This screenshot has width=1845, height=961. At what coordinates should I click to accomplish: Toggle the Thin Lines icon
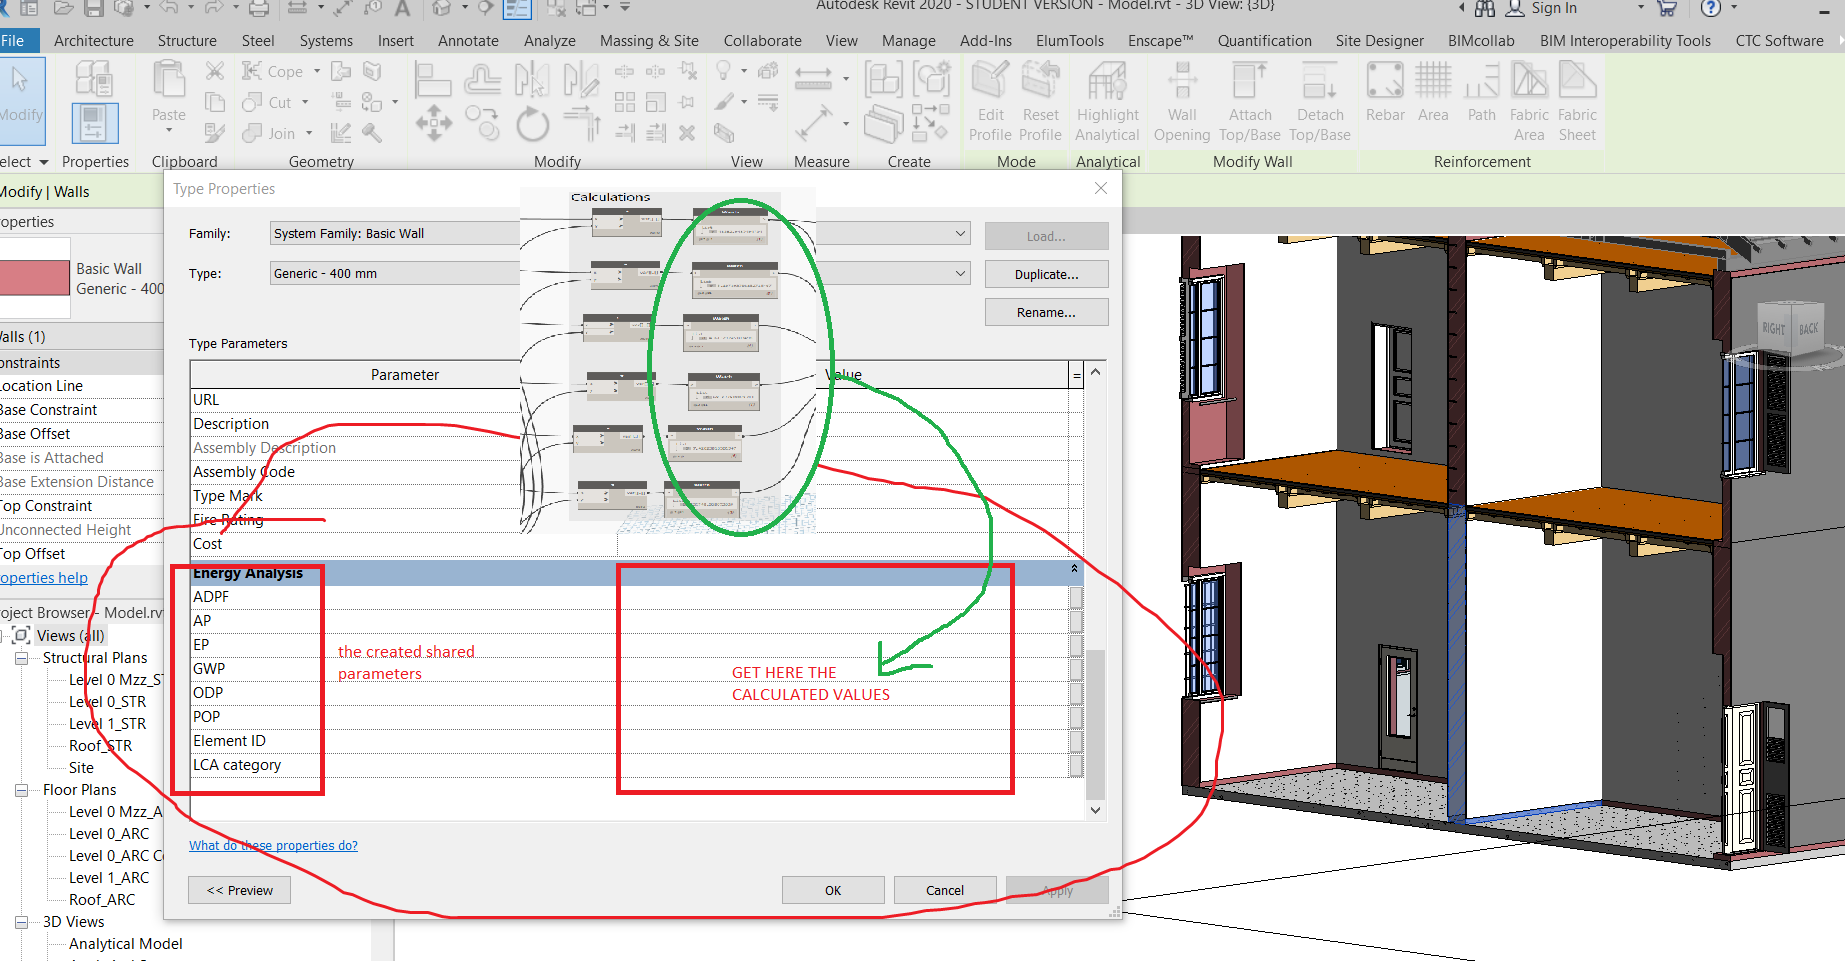[517, 8]
